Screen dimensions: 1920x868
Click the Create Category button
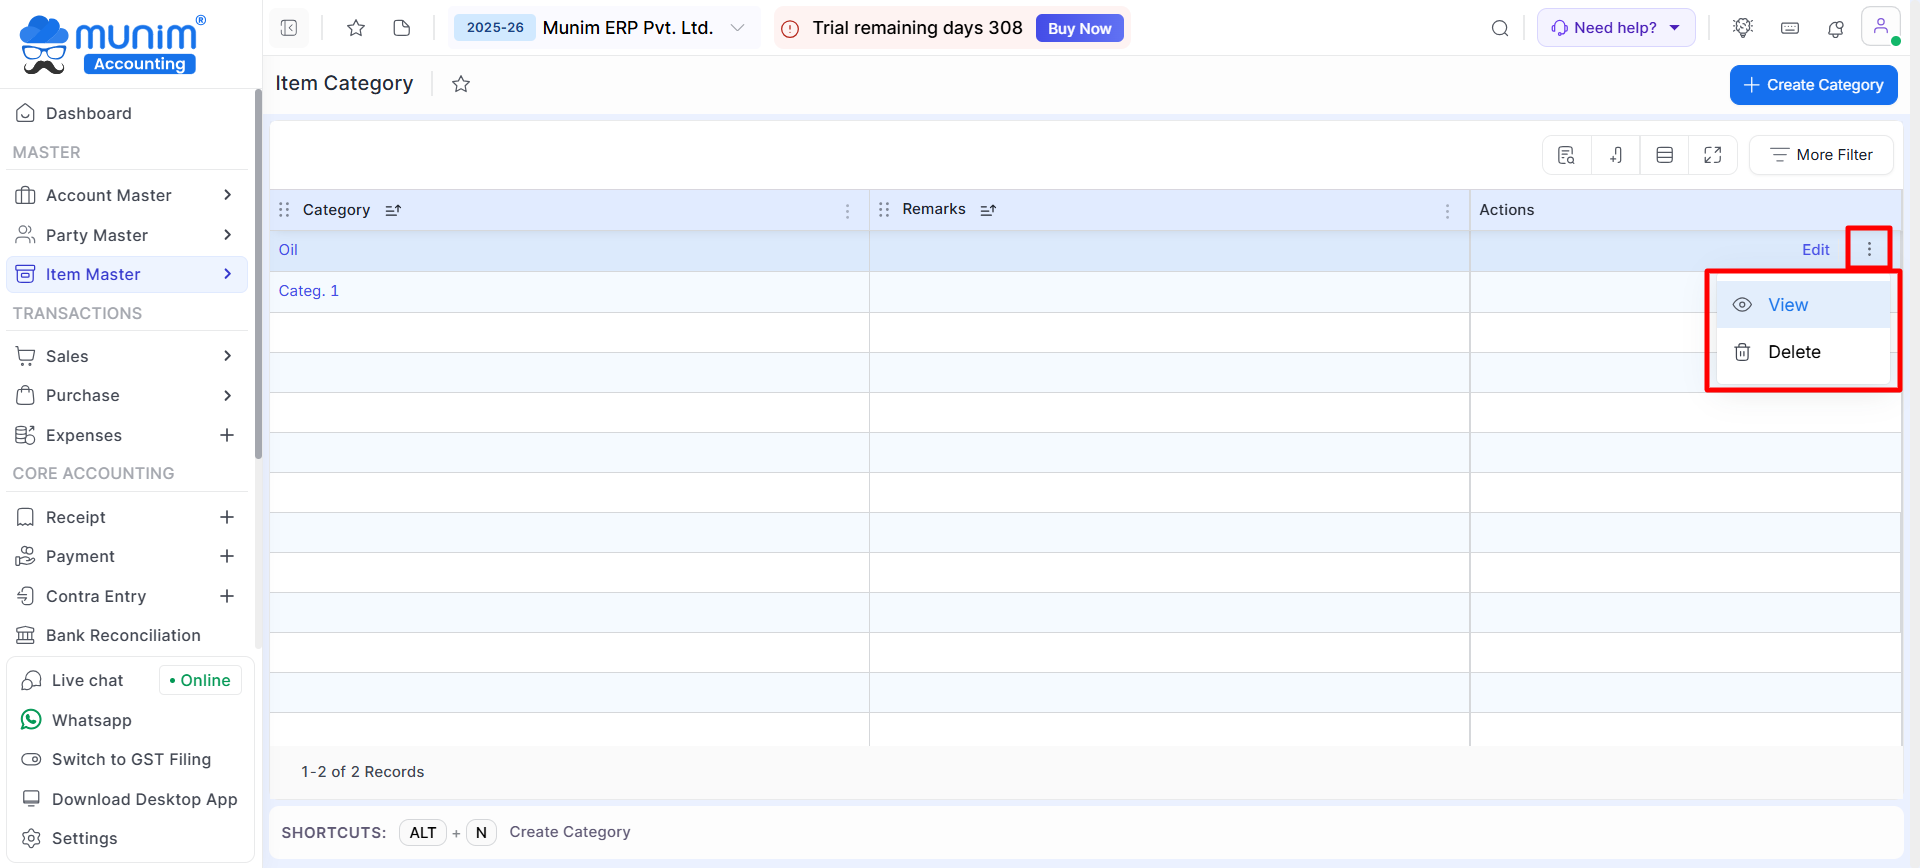tap(1813, 85)
